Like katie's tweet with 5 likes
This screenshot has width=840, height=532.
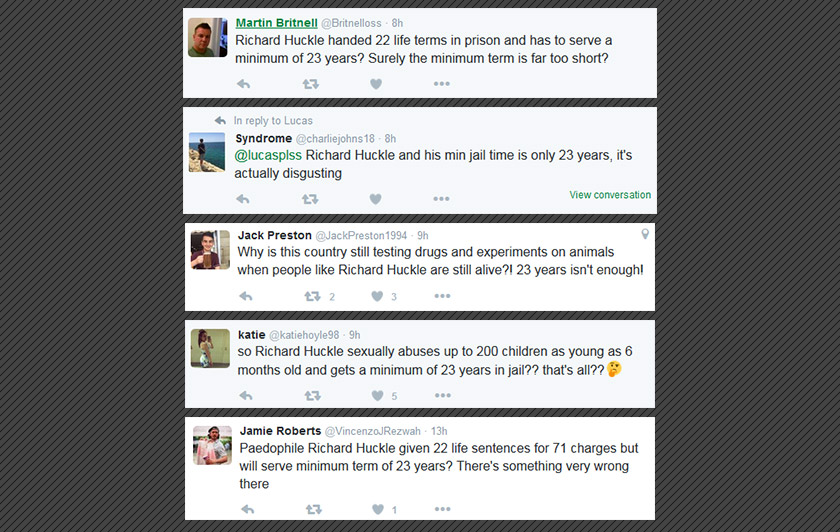(377, 396)
